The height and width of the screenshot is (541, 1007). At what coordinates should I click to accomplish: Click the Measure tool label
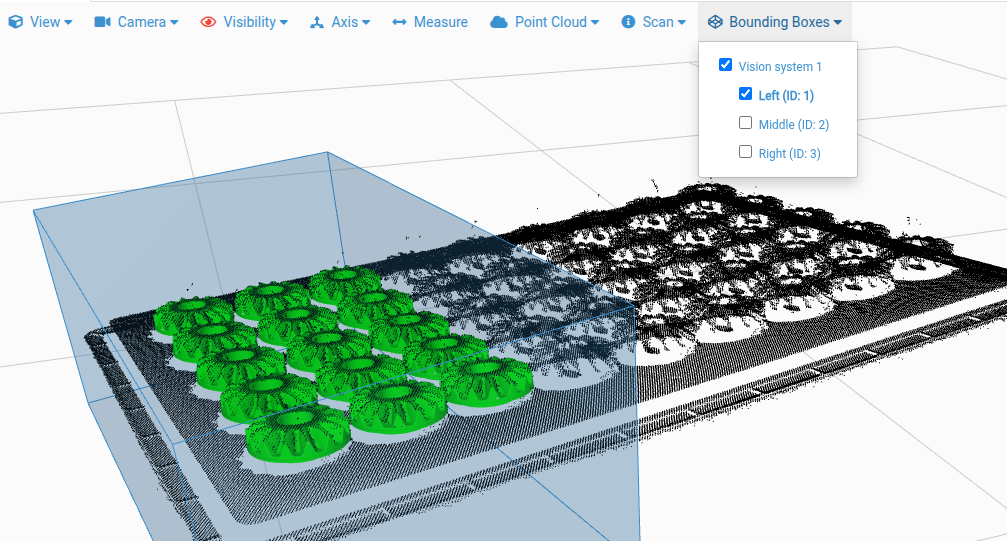tap(441, 22)
